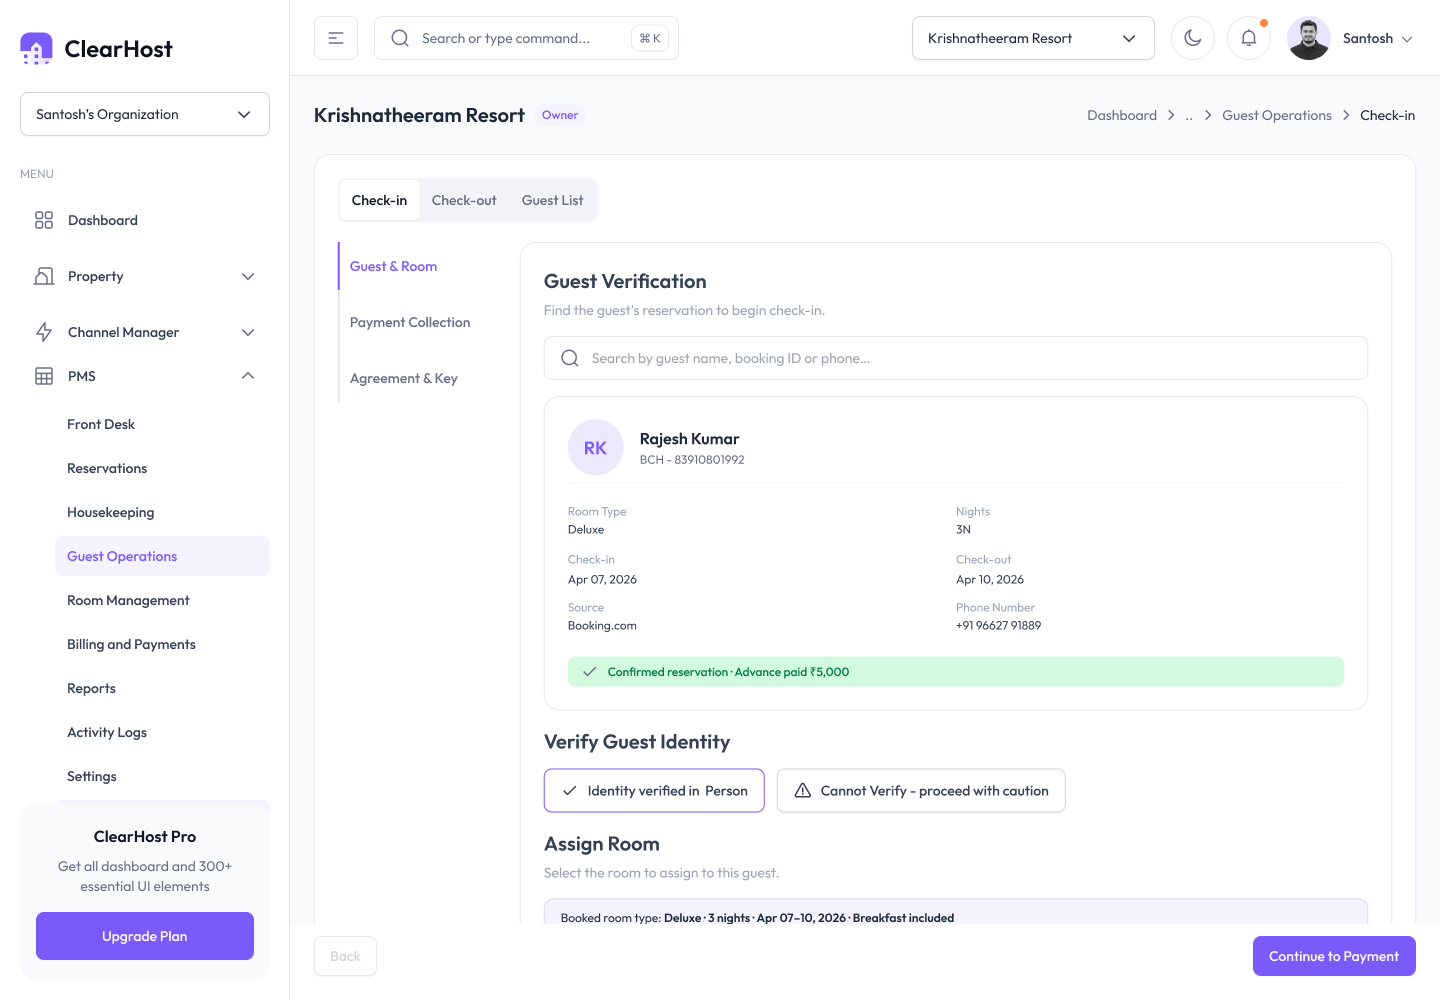Click the Property building icon
Viewport: 1440px width, 1000px height.
(x=44, y=276)
